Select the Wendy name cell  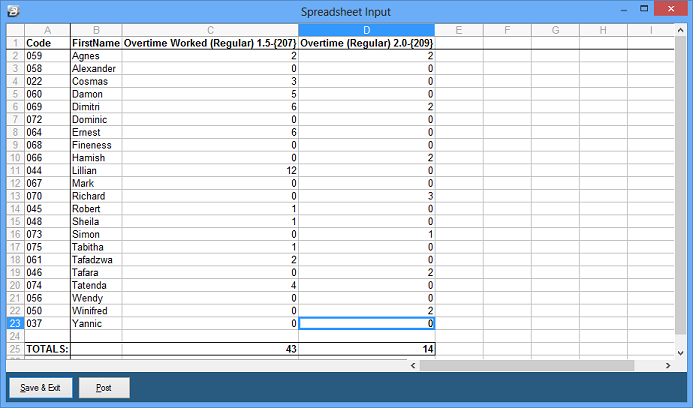click(96, 298)
